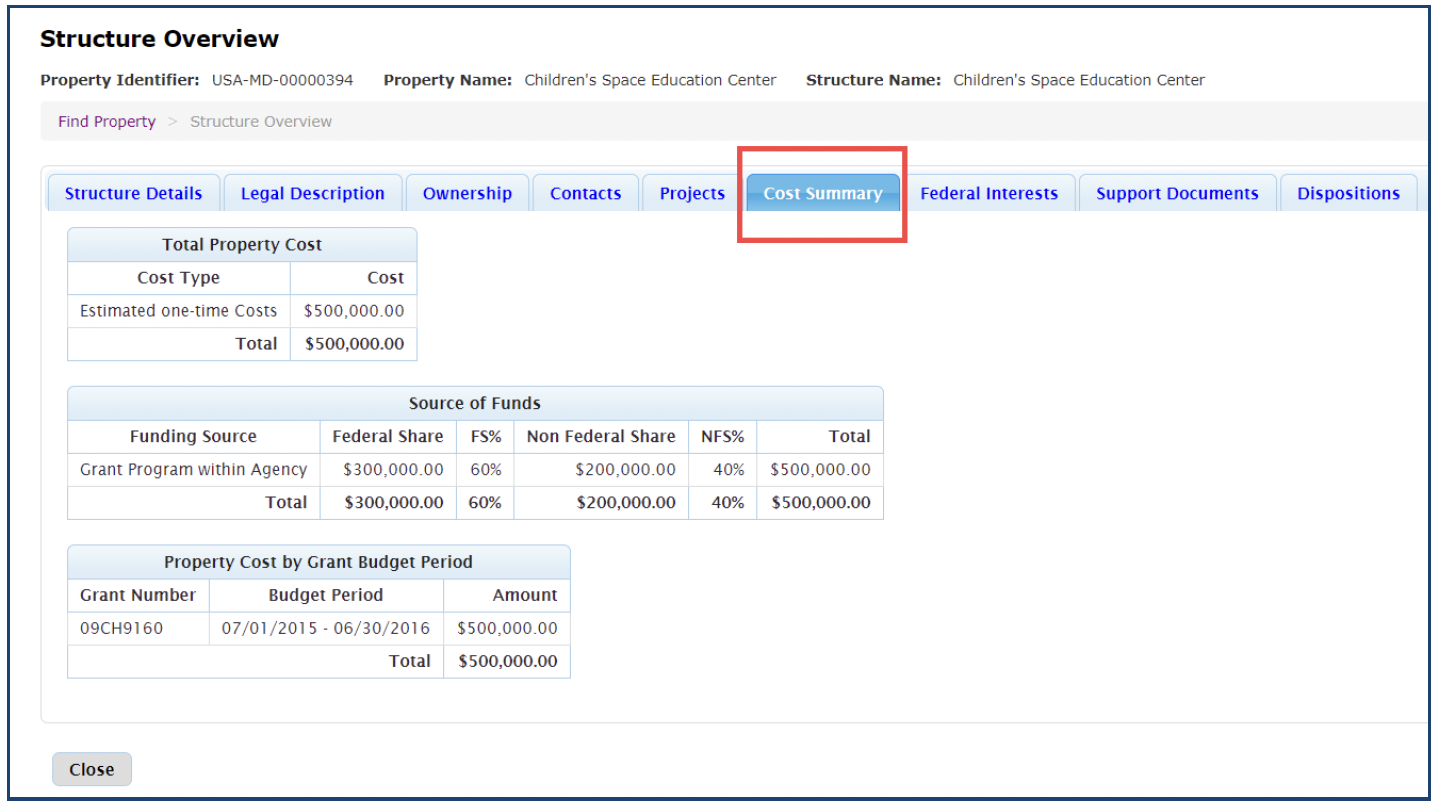
Task: Click the Structure Overview breadcrumb text
Action: click(260, 122)
